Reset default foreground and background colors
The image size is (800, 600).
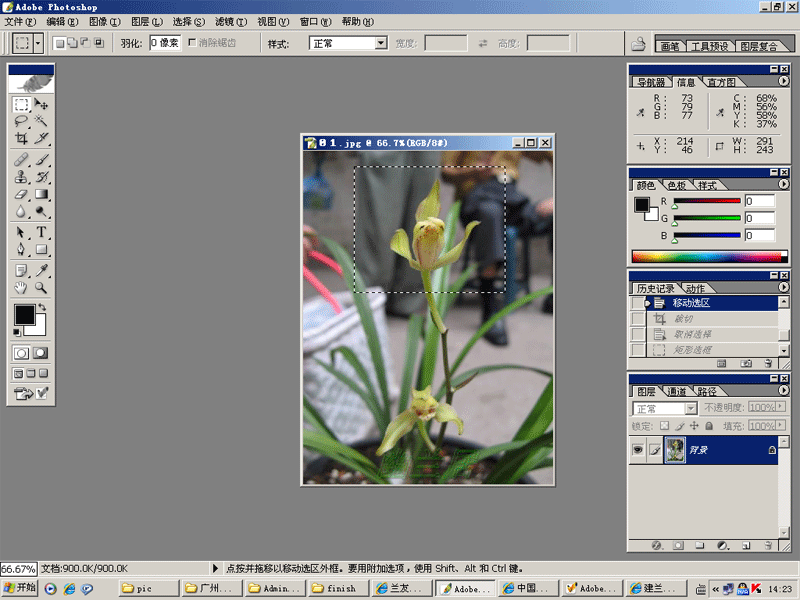(x=17, y=333)
